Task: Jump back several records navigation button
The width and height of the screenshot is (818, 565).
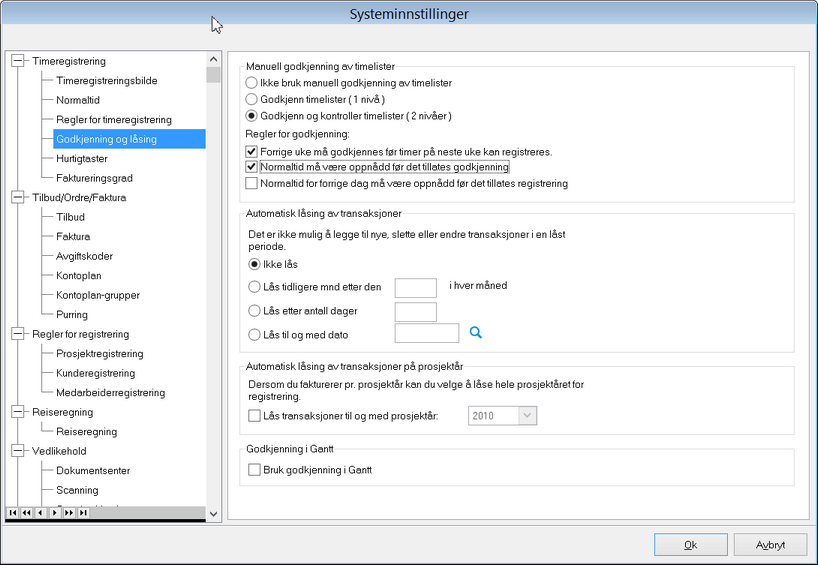Action: [x=27, y=513]
